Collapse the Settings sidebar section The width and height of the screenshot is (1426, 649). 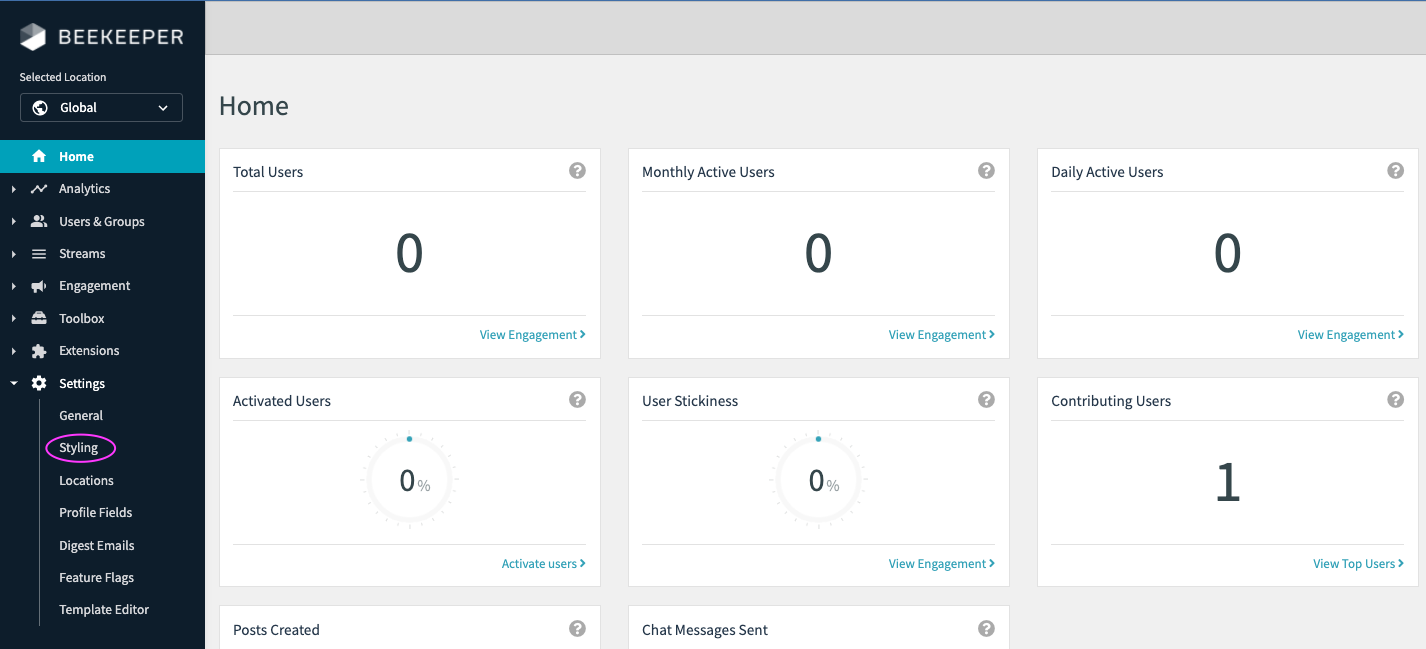tap(14, 383)
